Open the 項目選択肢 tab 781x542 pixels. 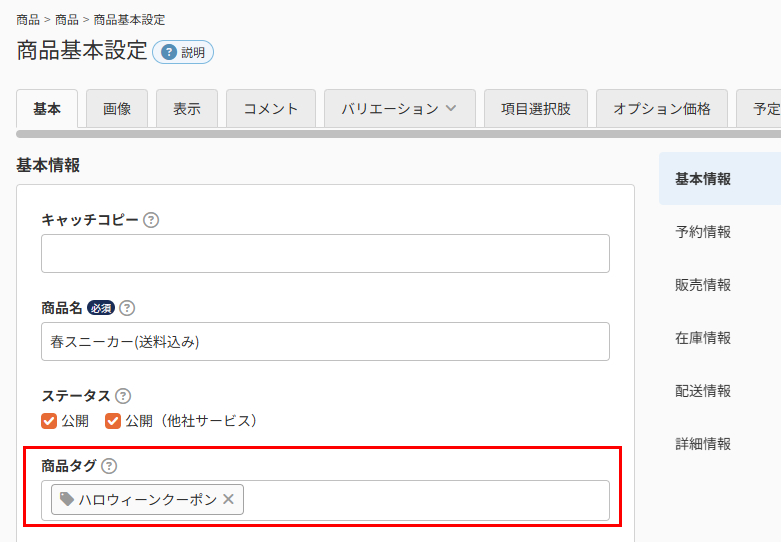pos(536,109)
